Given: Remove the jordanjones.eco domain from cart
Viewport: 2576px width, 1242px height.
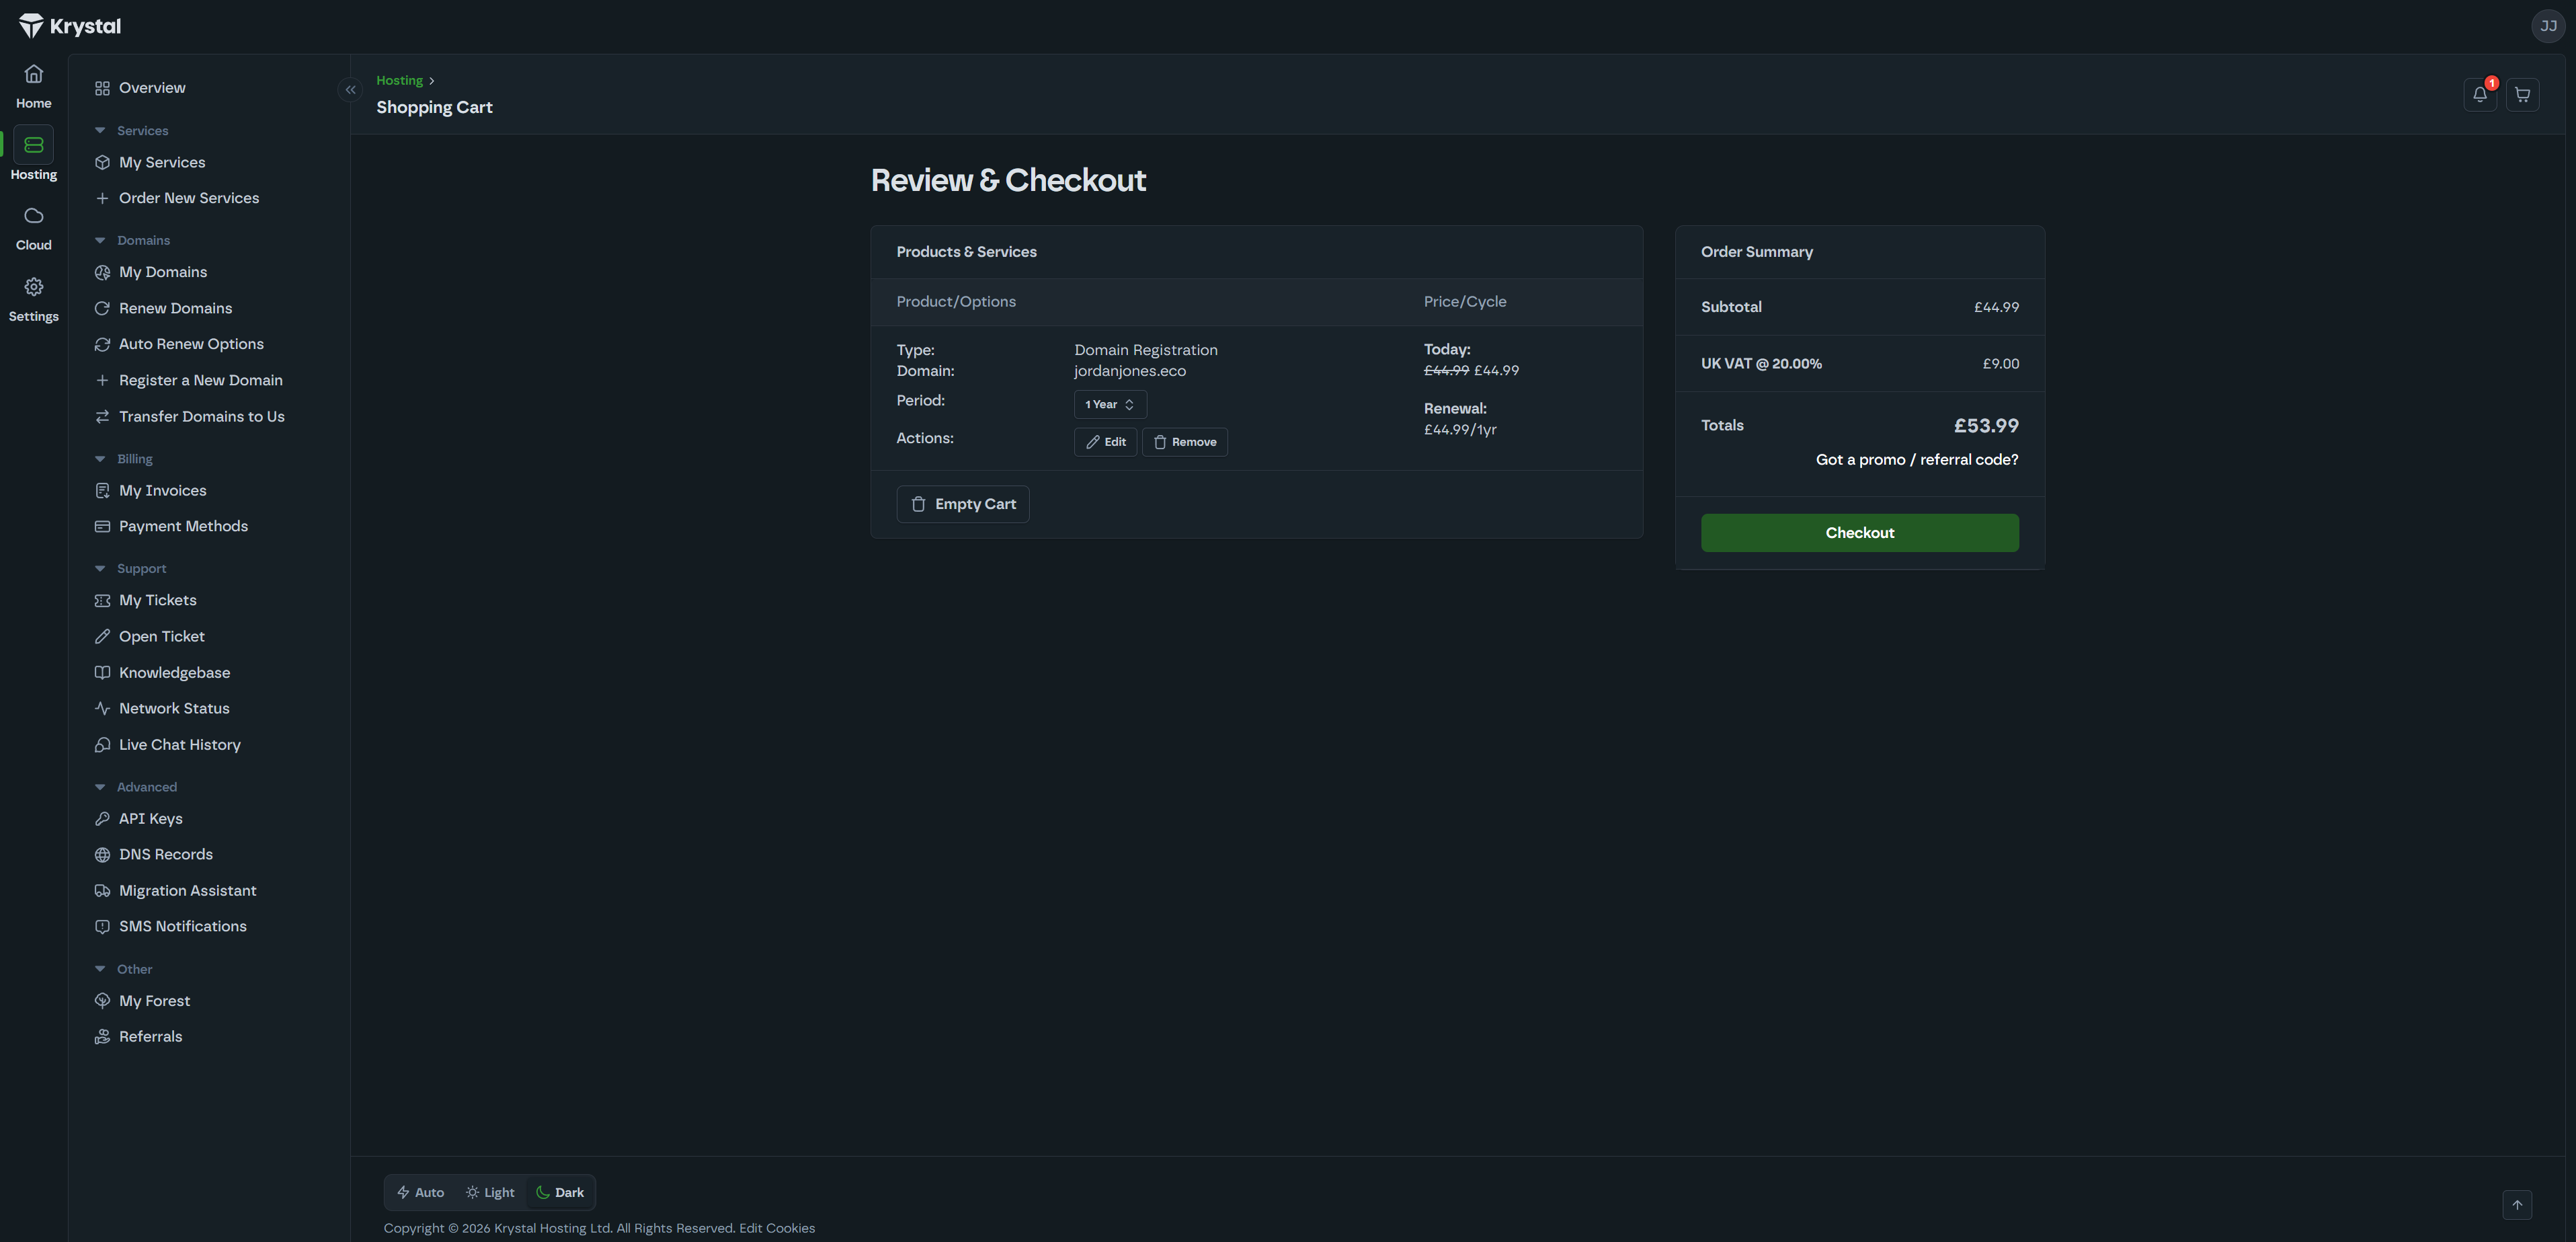Looking at the screenshot, I should pos(1184,442).
